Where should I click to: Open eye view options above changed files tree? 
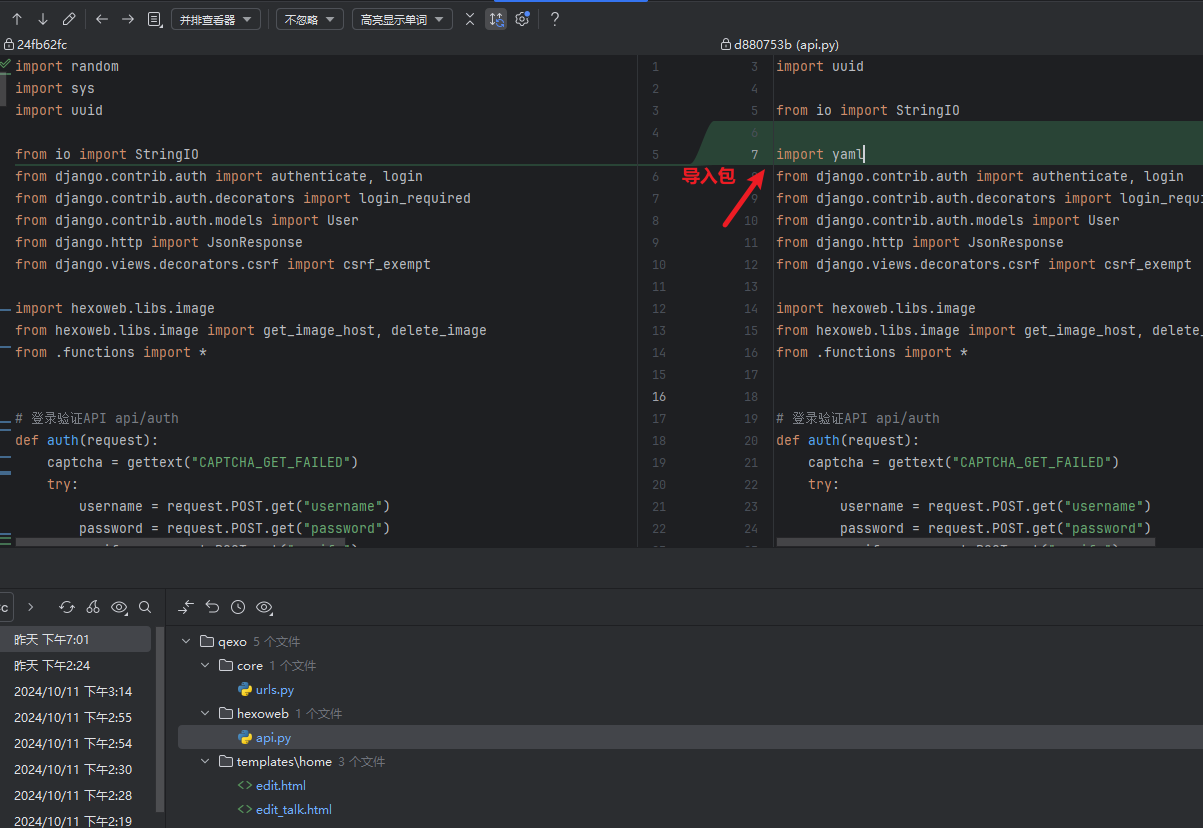[x=265, y=607]
